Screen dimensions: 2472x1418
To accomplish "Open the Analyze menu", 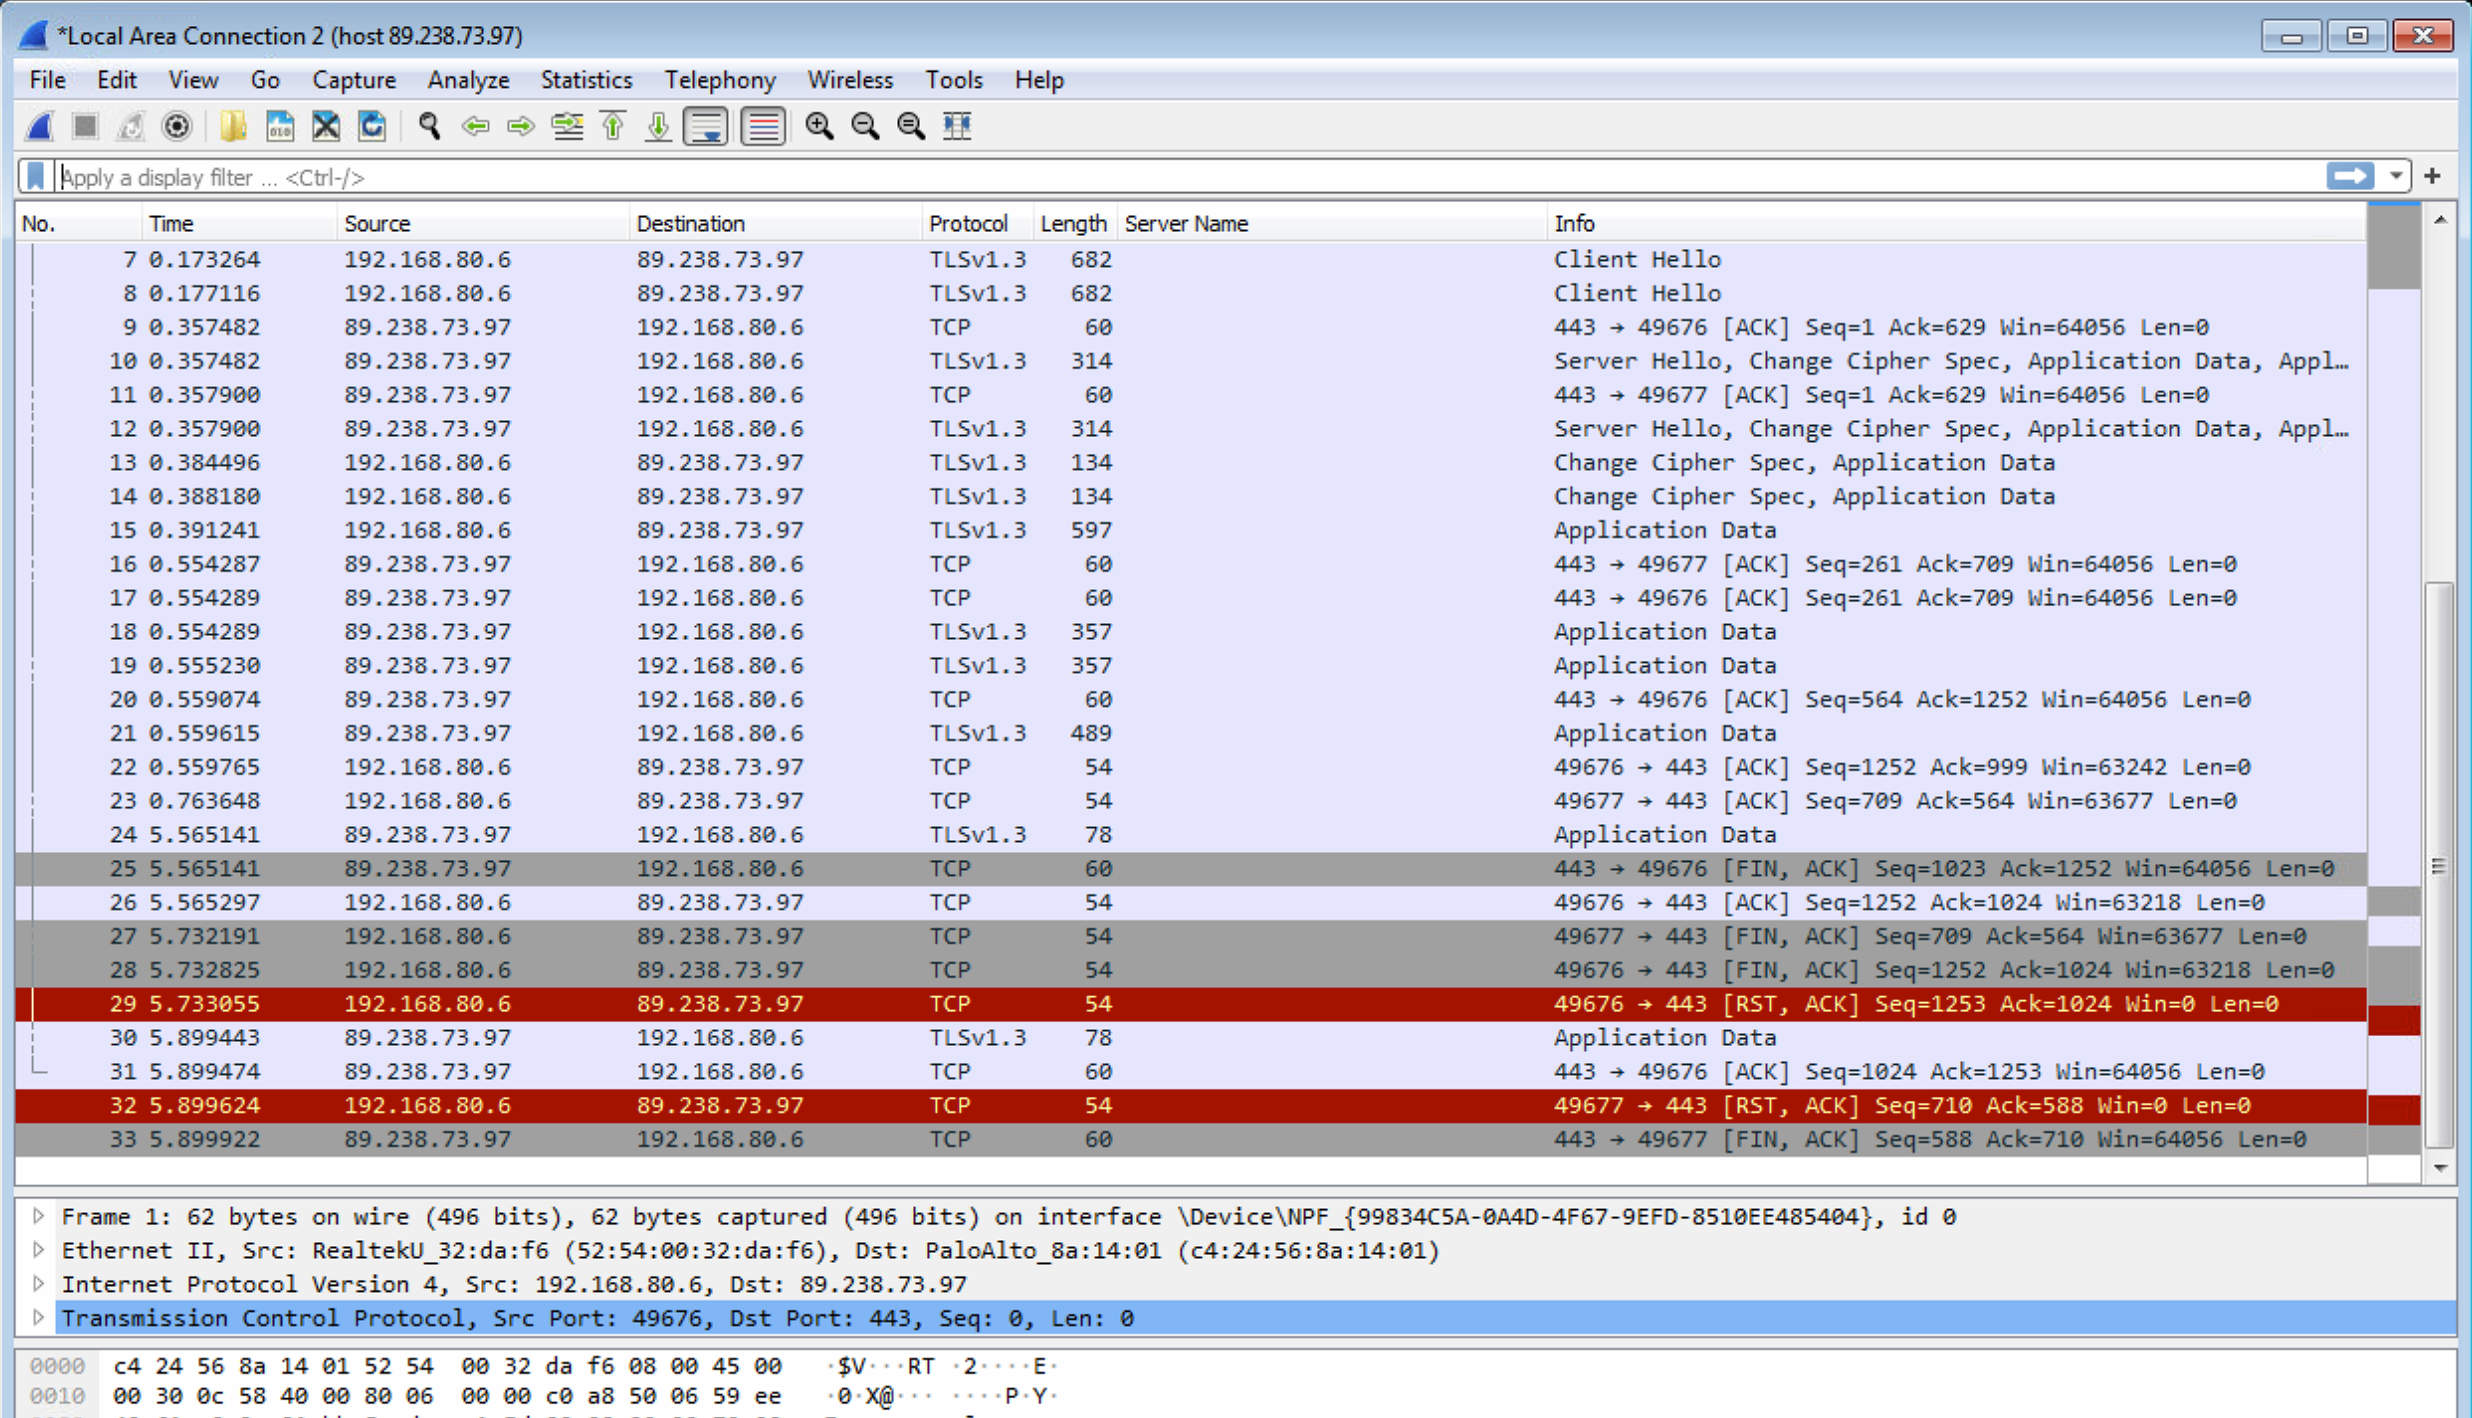I will (x=468, y=80).
